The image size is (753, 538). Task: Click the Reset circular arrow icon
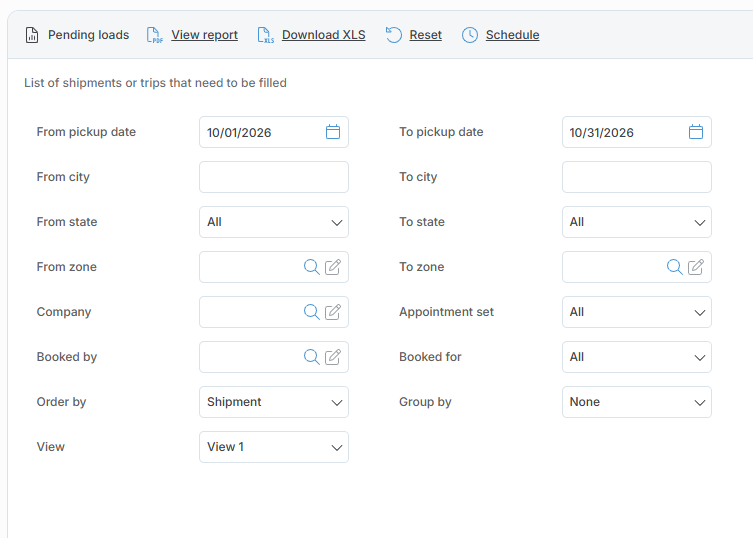[394, 35]
